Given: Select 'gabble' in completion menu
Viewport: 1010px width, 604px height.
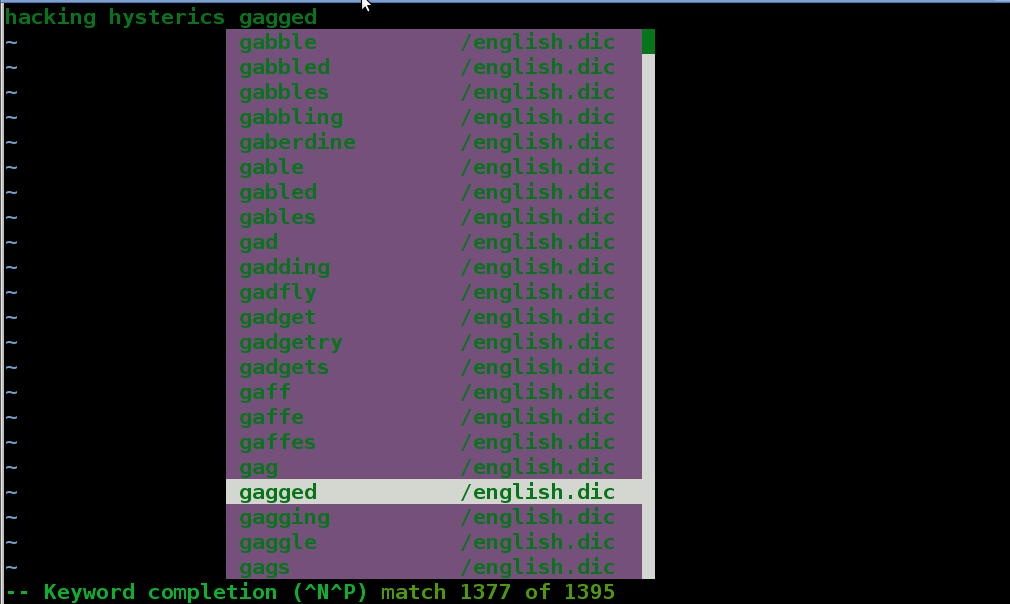Looking at the screenshot, I should click(434, 42).
